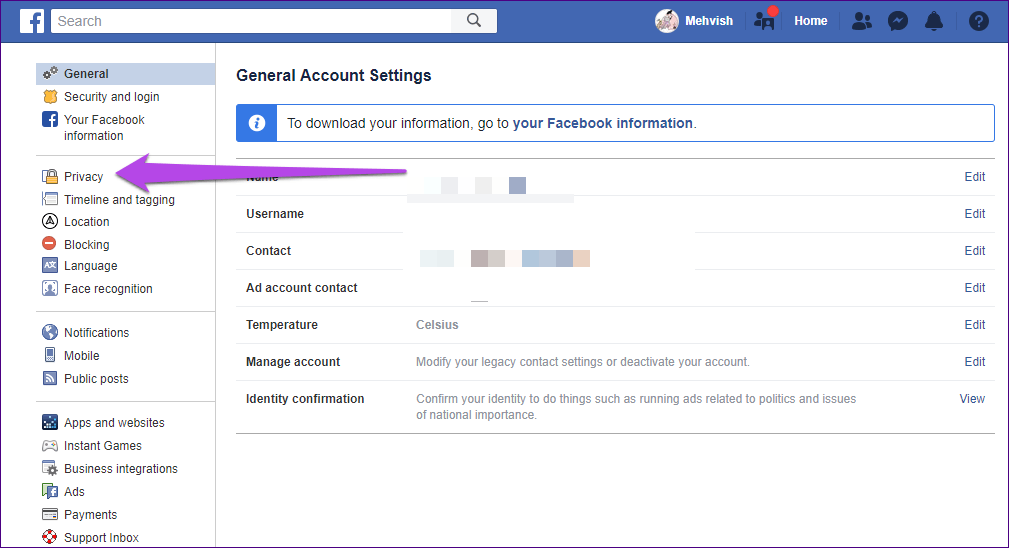Open notifications bell icon

coord(934,21)
